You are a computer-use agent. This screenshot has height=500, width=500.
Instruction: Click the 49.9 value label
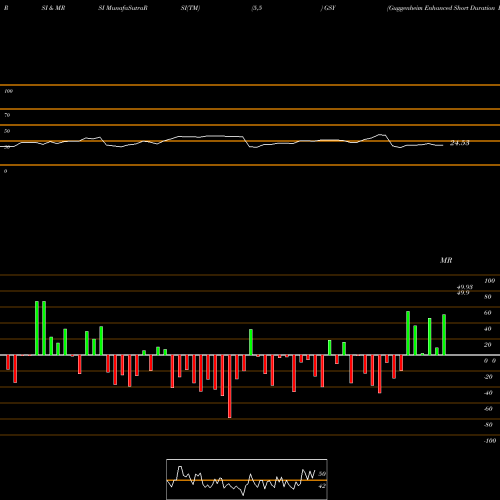463,293
